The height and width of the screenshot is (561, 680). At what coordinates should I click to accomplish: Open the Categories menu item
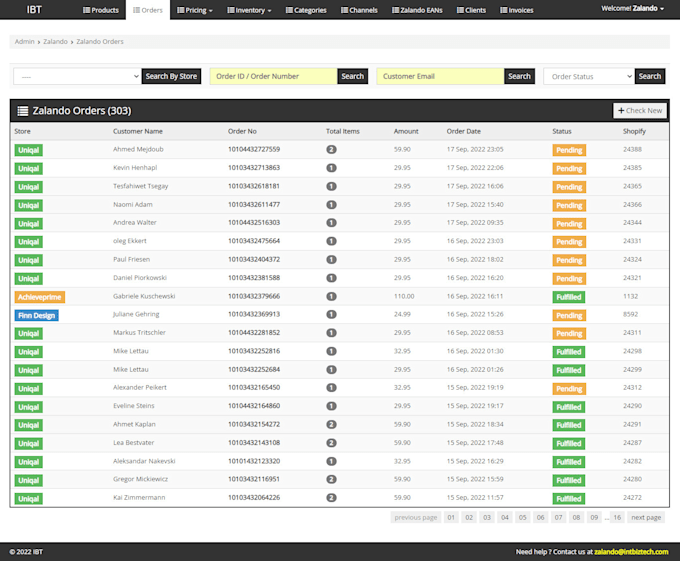click(x=306, y=10)
